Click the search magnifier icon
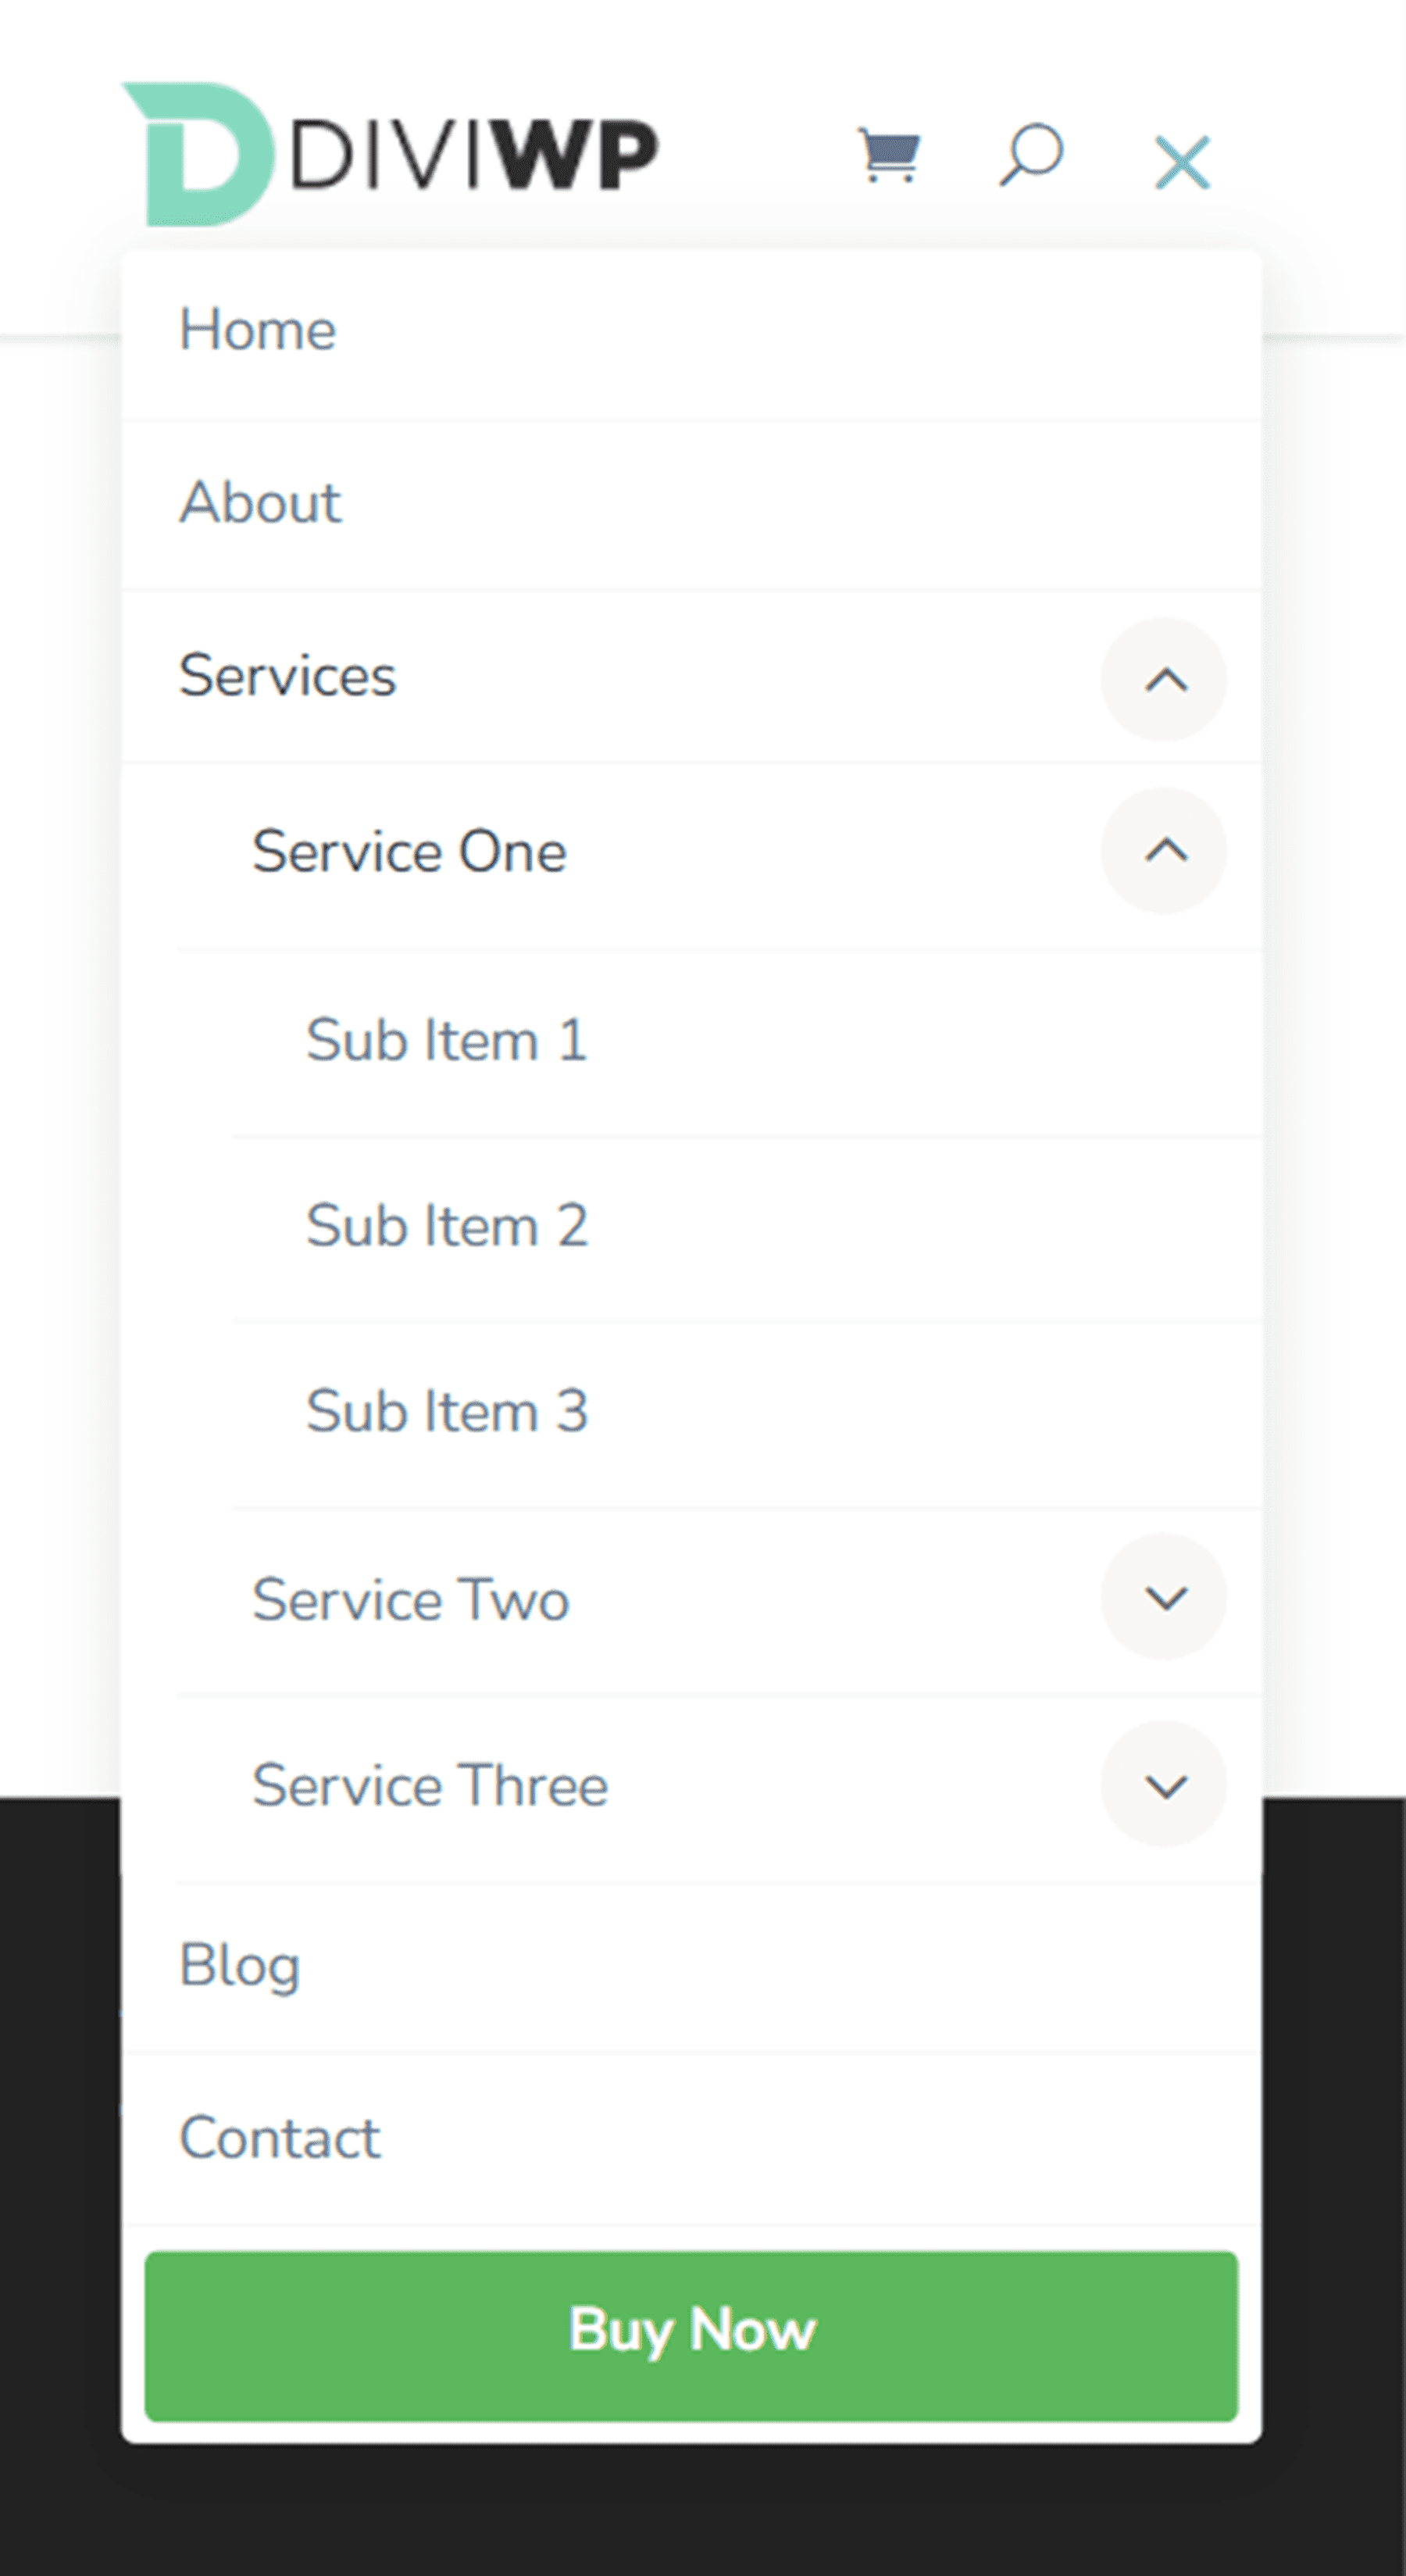1406x2576 pixels. tap(1031, 155)
